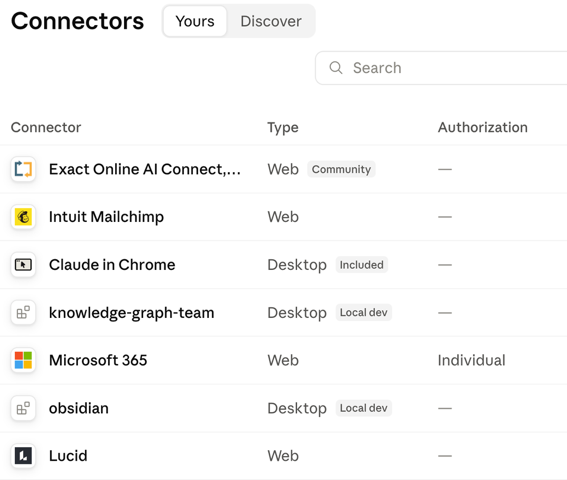Click the Connectors page heading
The height and width of the screenshot is (480, 567).
point(77,21)
